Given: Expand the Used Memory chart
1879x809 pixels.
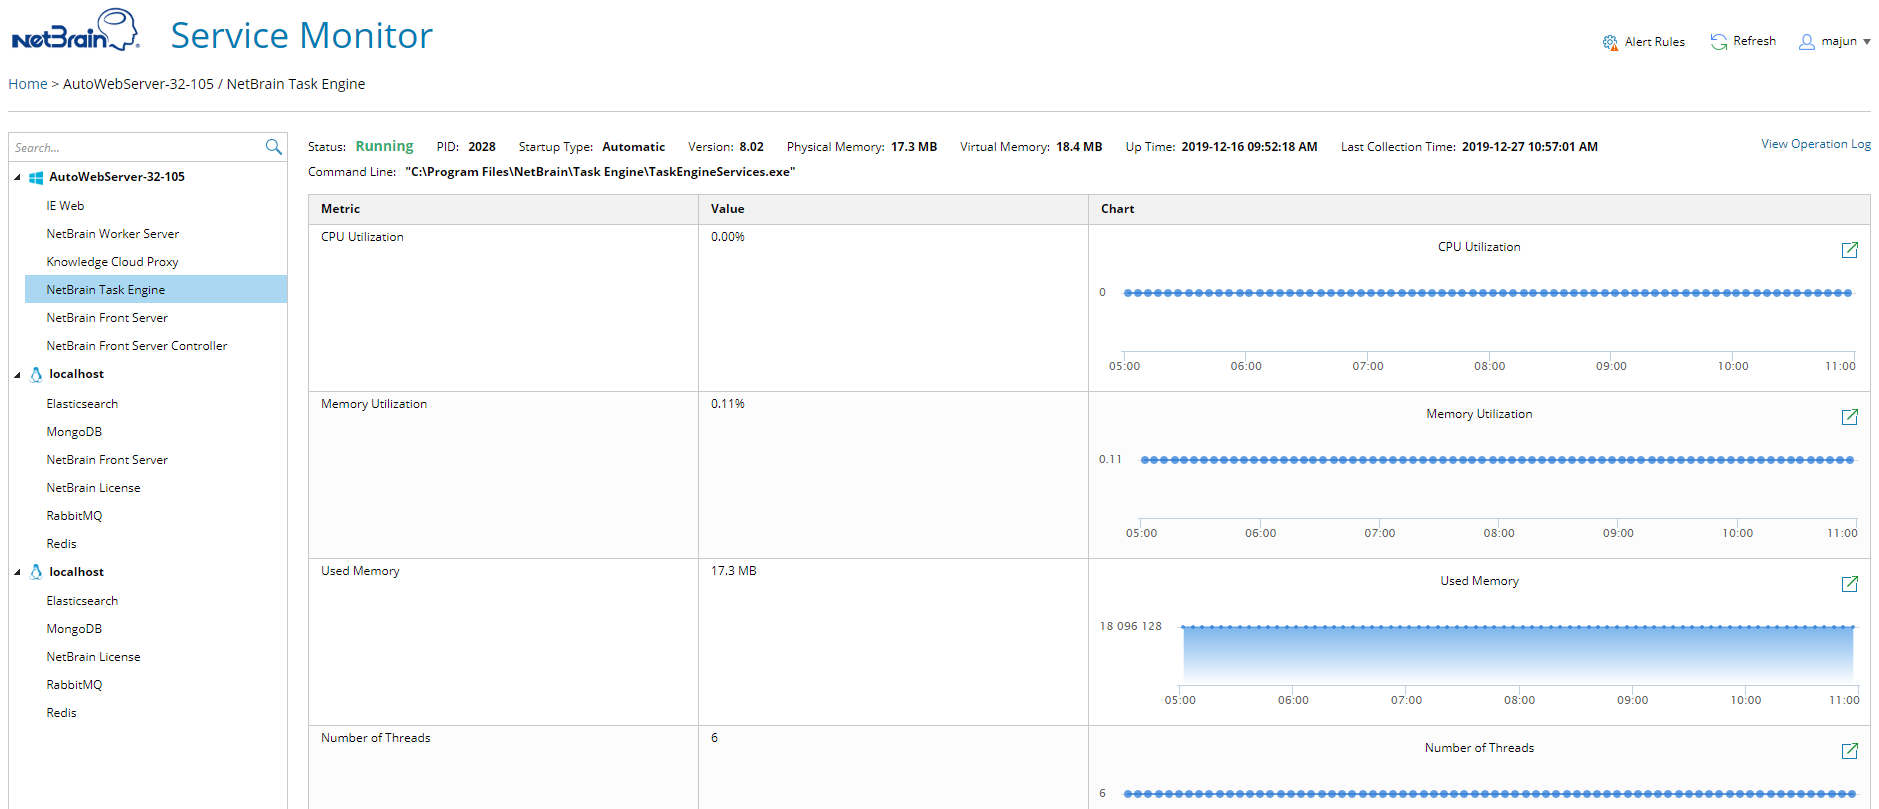Looking at the screenshot, I should 1850,584.
